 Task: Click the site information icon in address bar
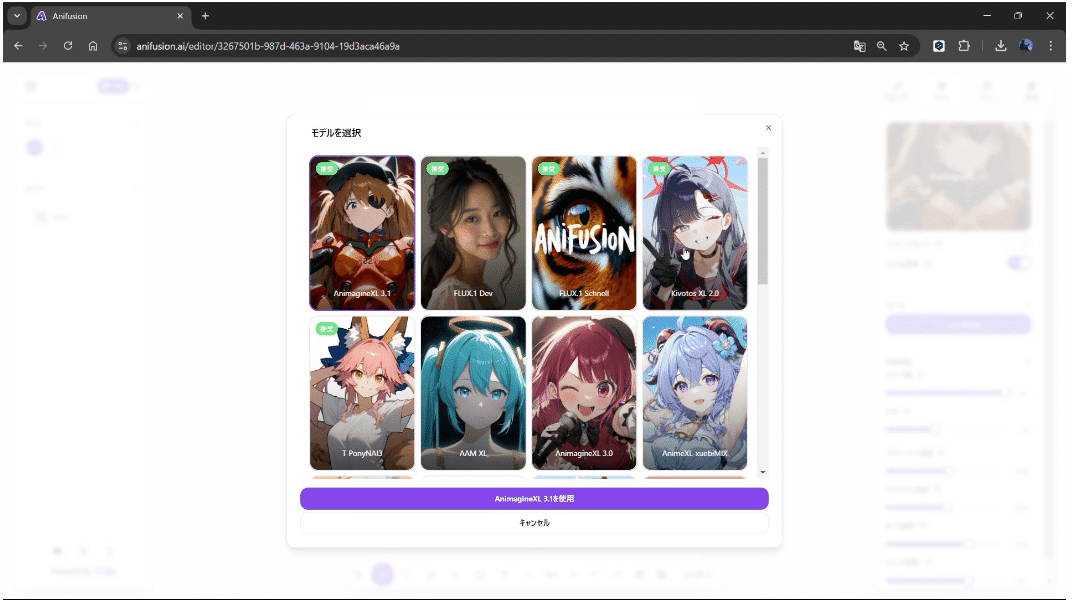click(x=123, y=46)
